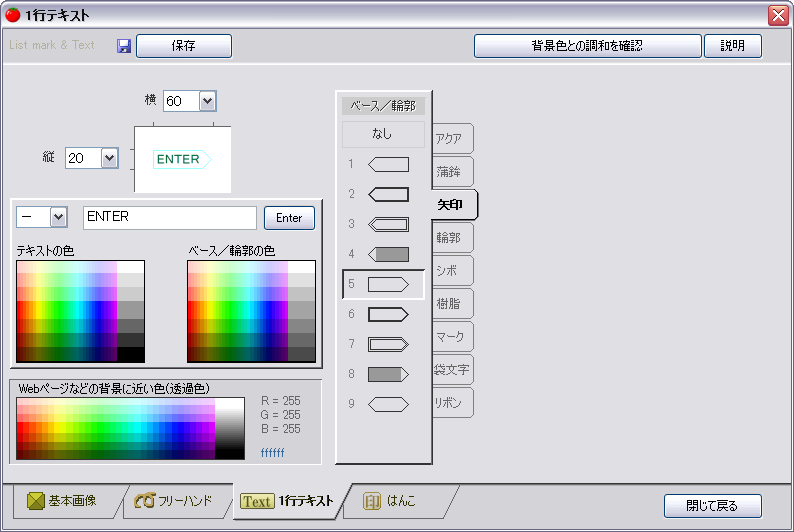Viewport: 794px width, 532px height.
Task: Open the フリーハンド freehand tab
Action: click(x=174, y=501)
